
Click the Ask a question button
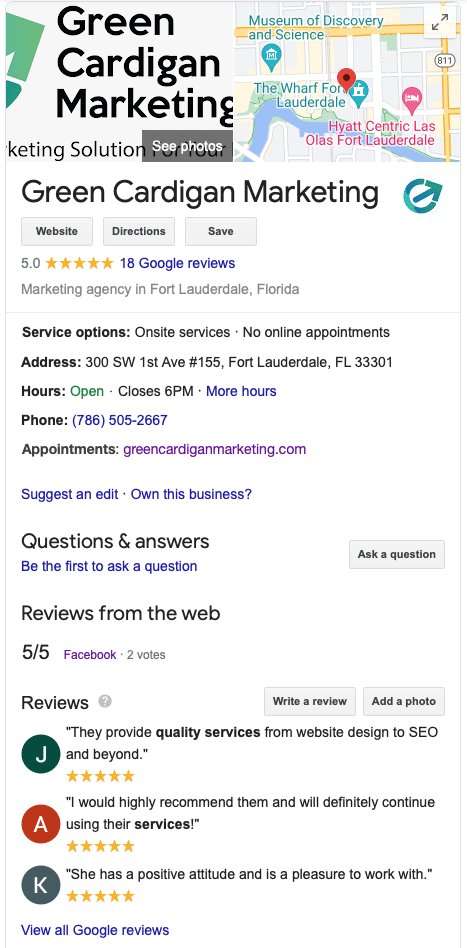tap(397, 554)
